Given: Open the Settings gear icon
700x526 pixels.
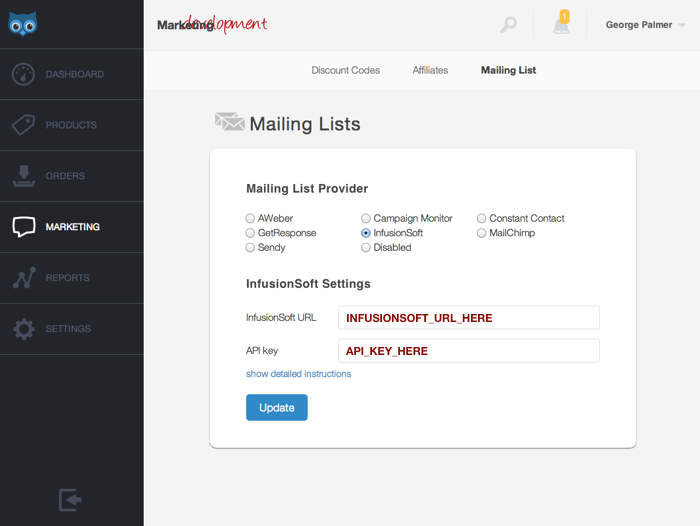Looking at the screenshot, I should (24, 329).
